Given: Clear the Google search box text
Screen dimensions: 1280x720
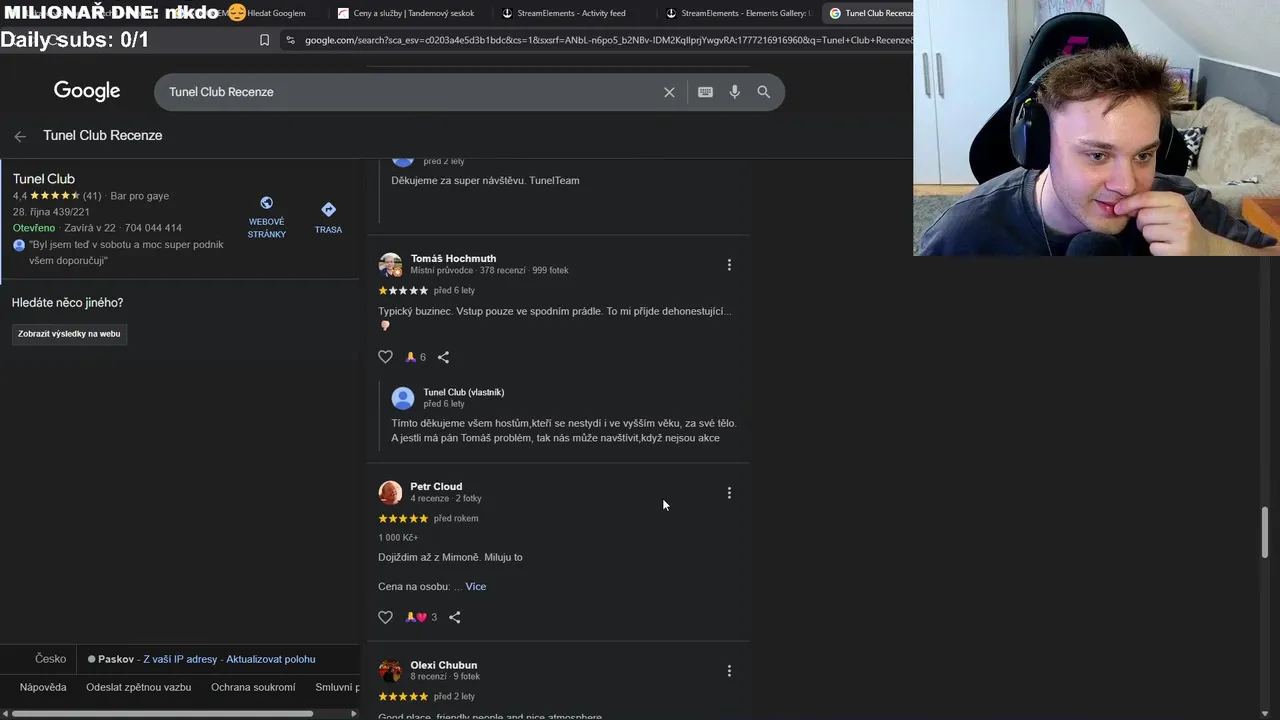Looking at the screenshot, I should (x=669, y=92).
